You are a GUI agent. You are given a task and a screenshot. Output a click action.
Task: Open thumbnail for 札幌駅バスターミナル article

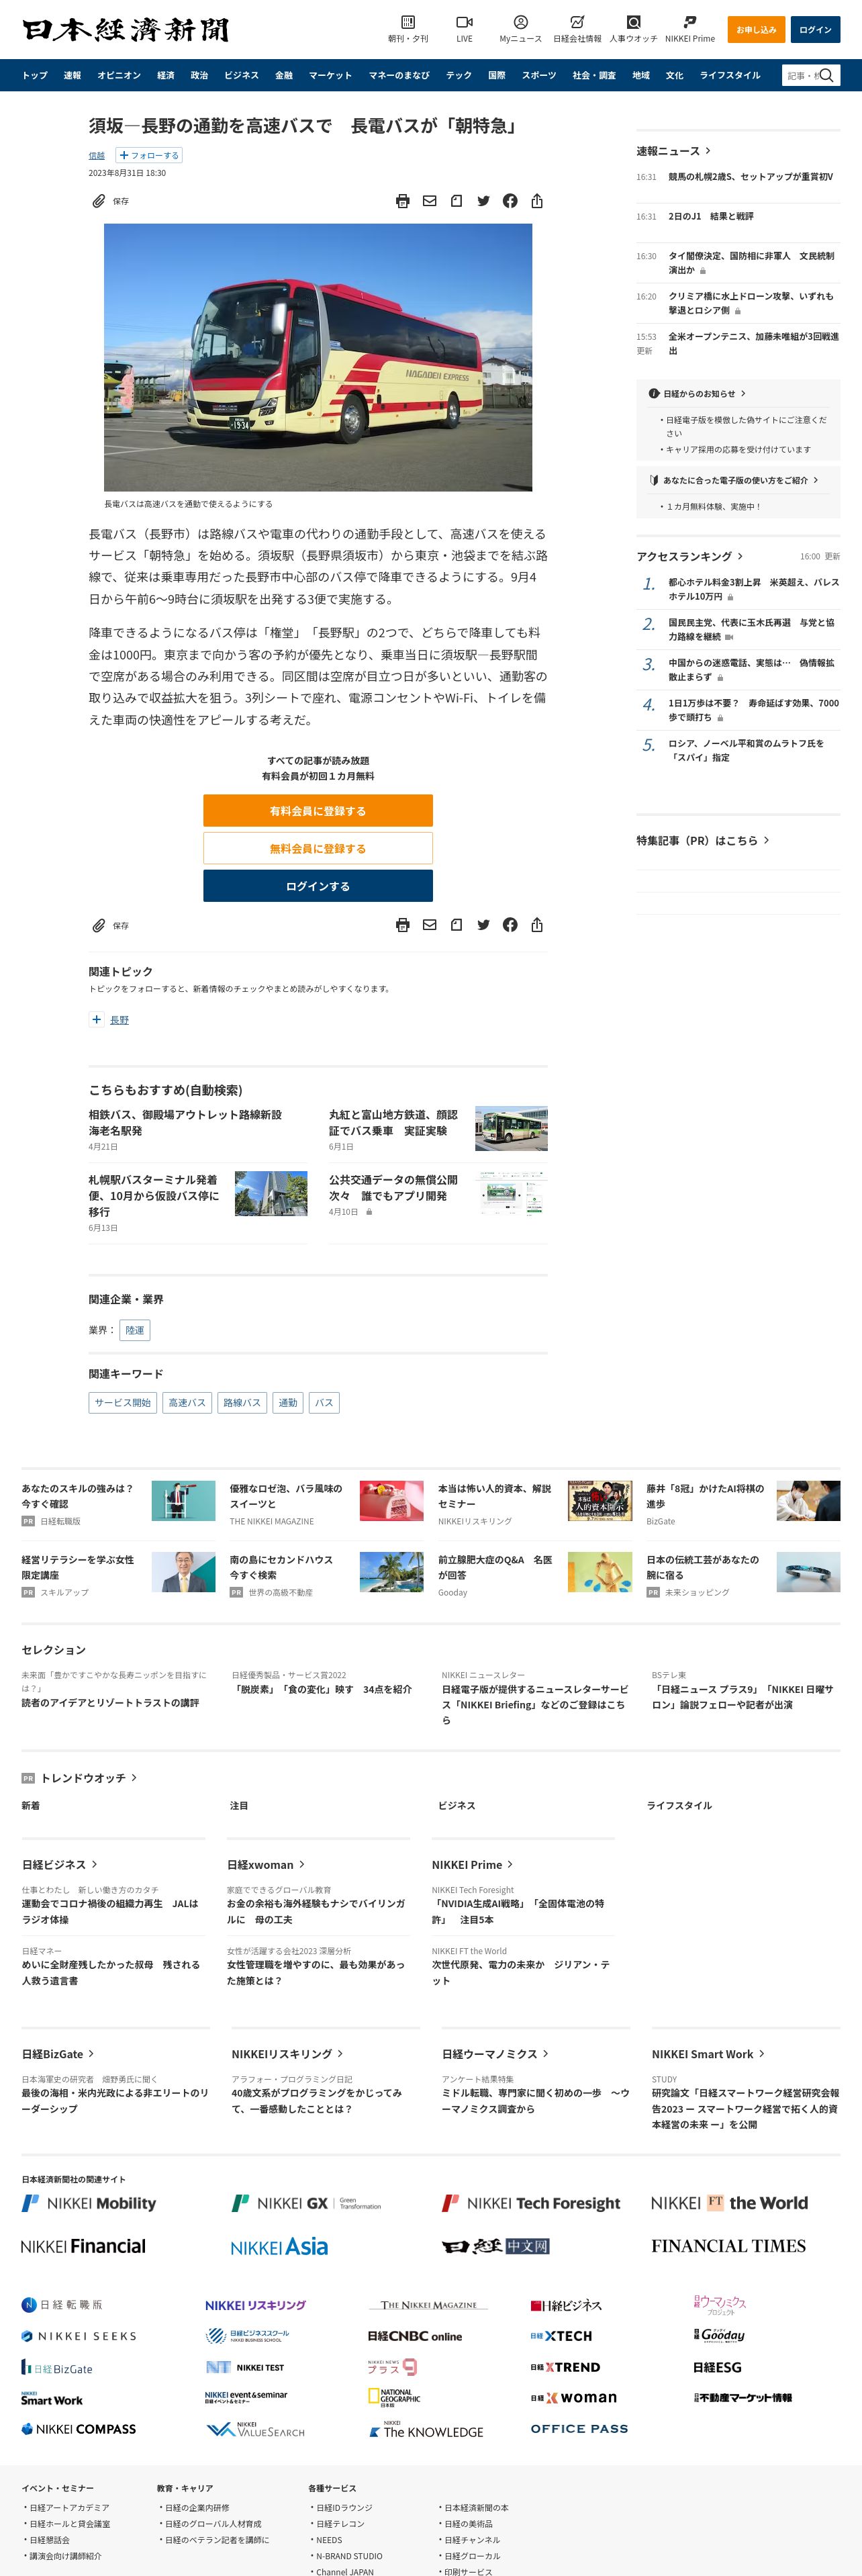tap(271, 1193)
